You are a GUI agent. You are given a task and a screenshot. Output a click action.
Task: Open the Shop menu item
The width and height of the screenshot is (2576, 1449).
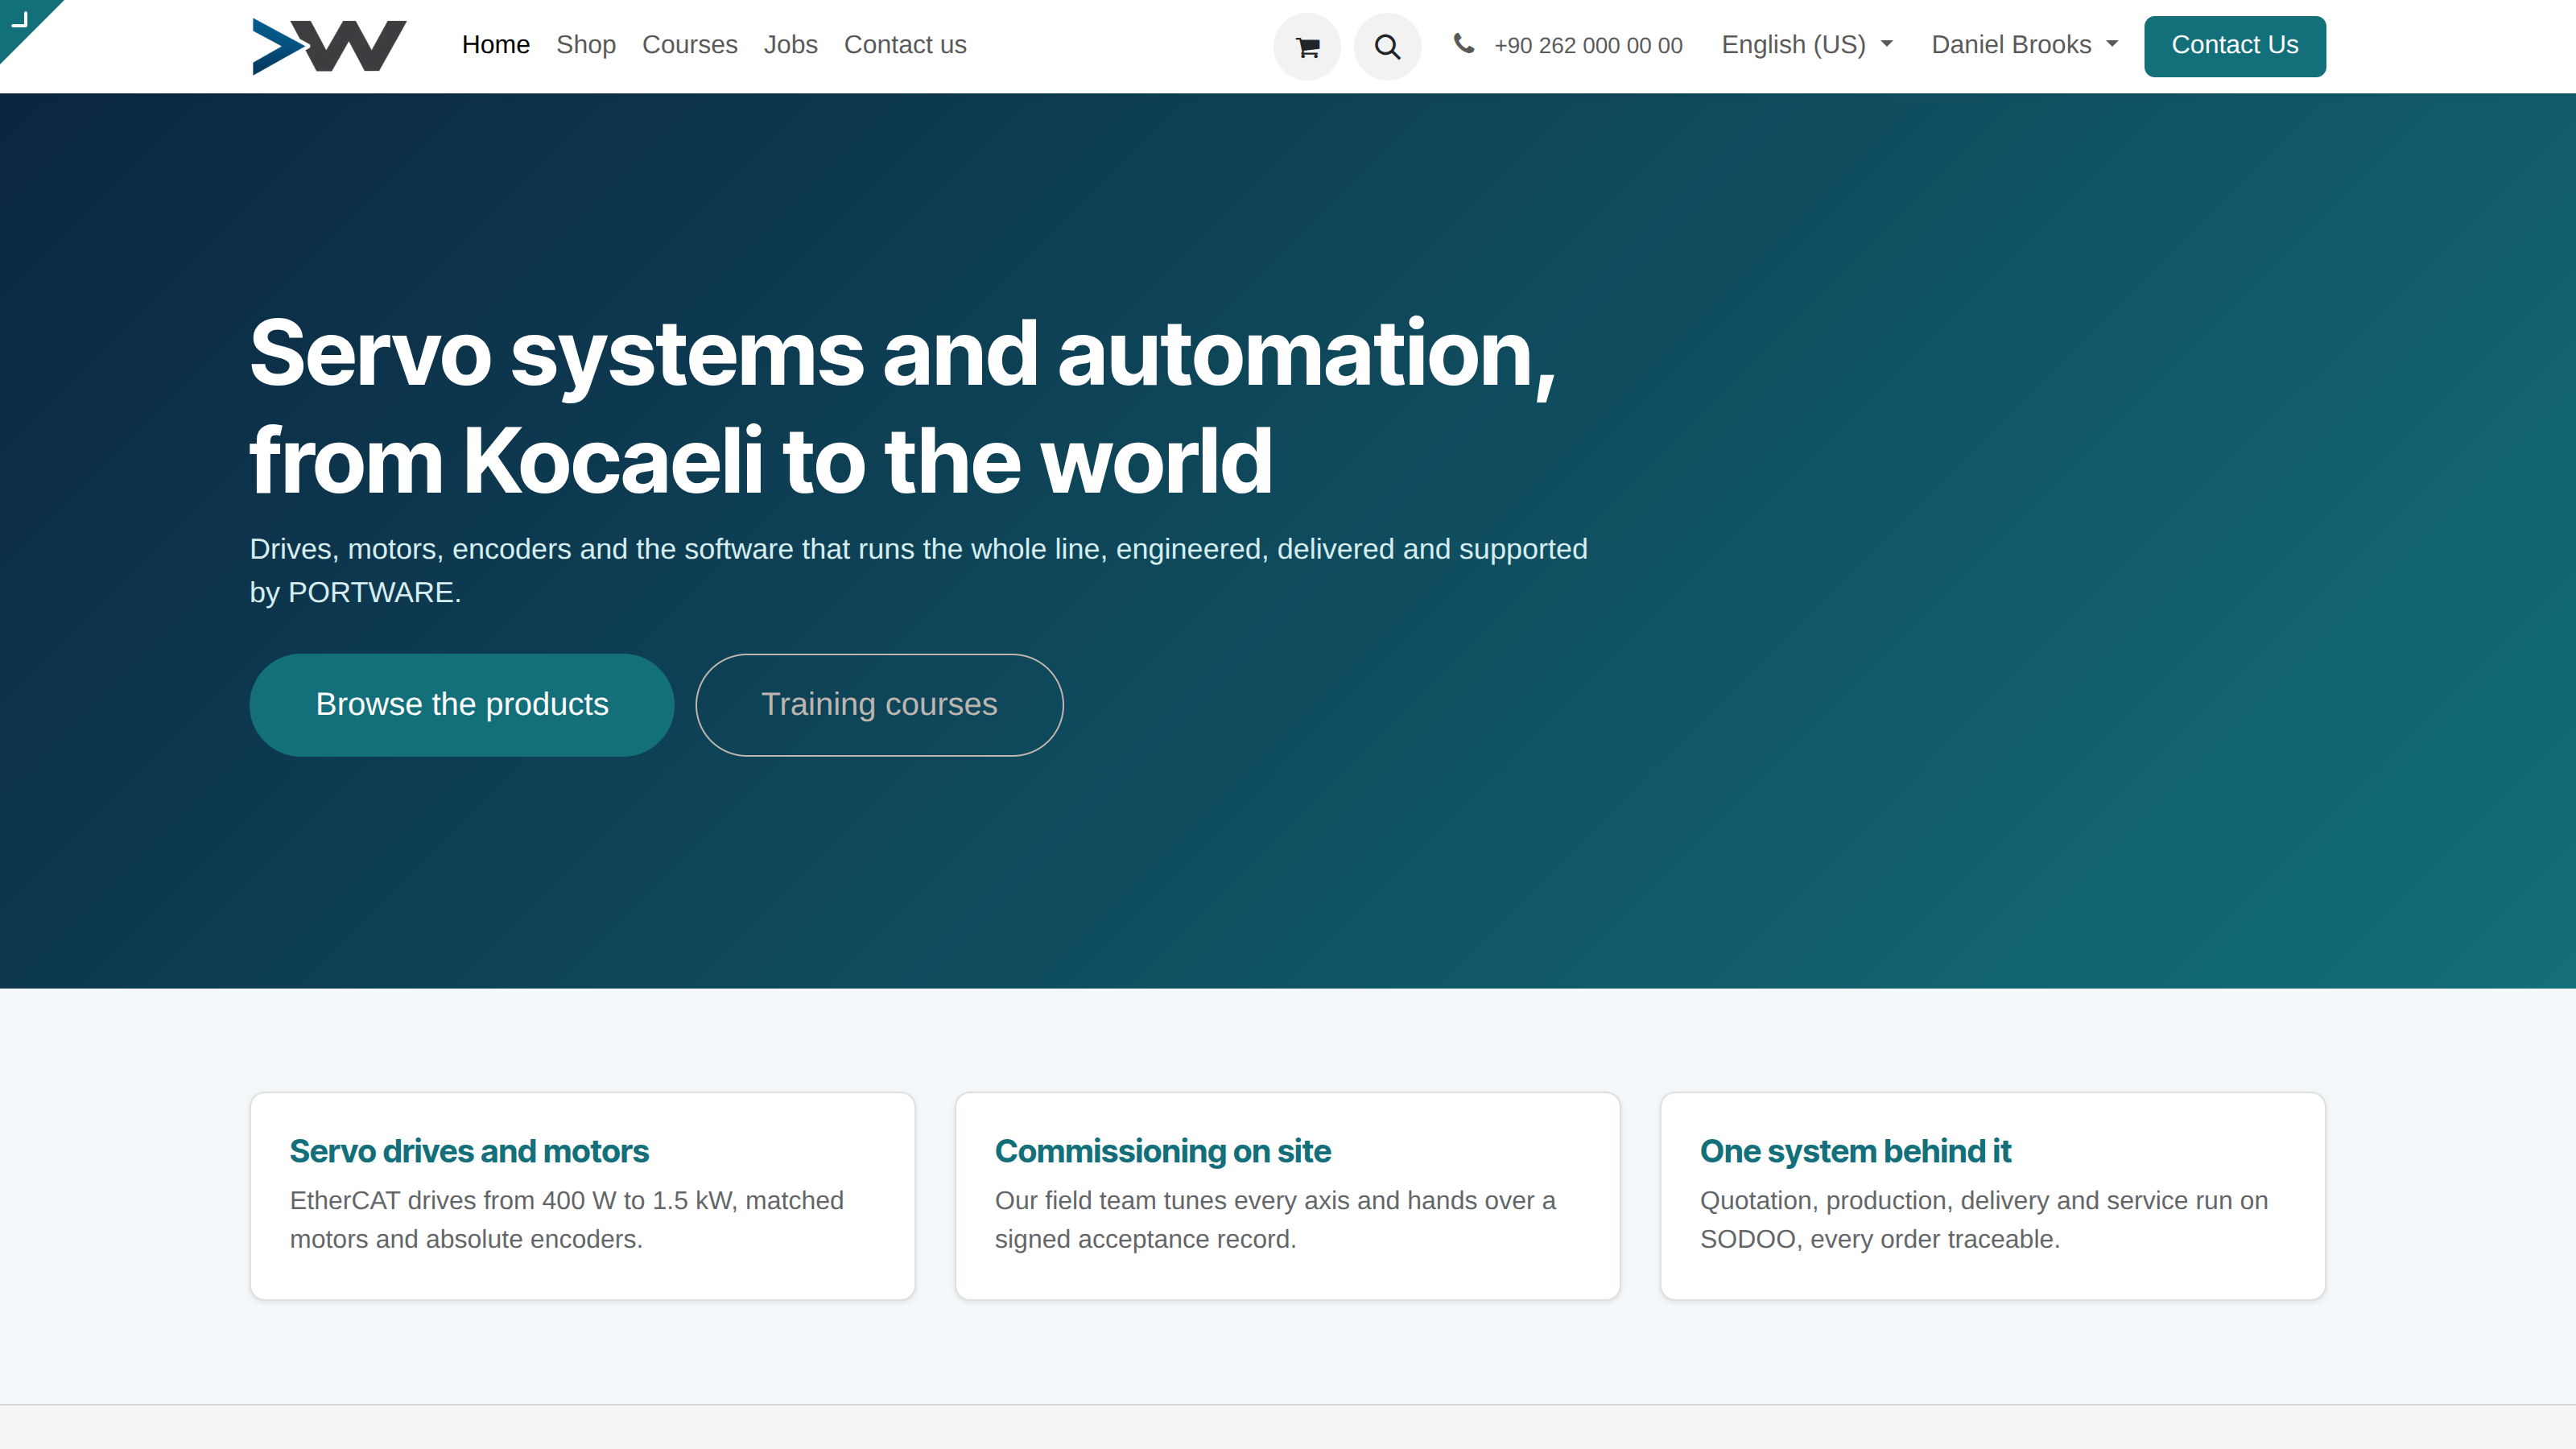[585, 45]
